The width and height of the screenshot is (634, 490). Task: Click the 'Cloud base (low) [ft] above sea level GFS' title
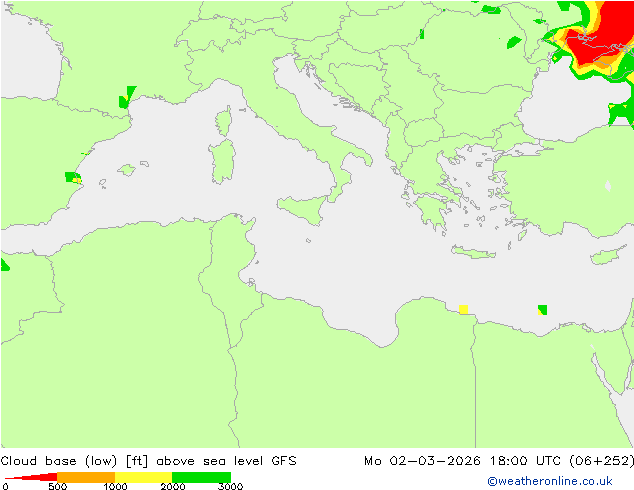pyautogui.click(x=148, y=461)
